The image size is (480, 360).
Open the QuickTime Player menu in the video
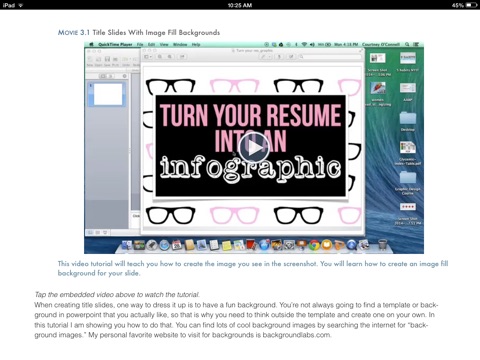115,44
